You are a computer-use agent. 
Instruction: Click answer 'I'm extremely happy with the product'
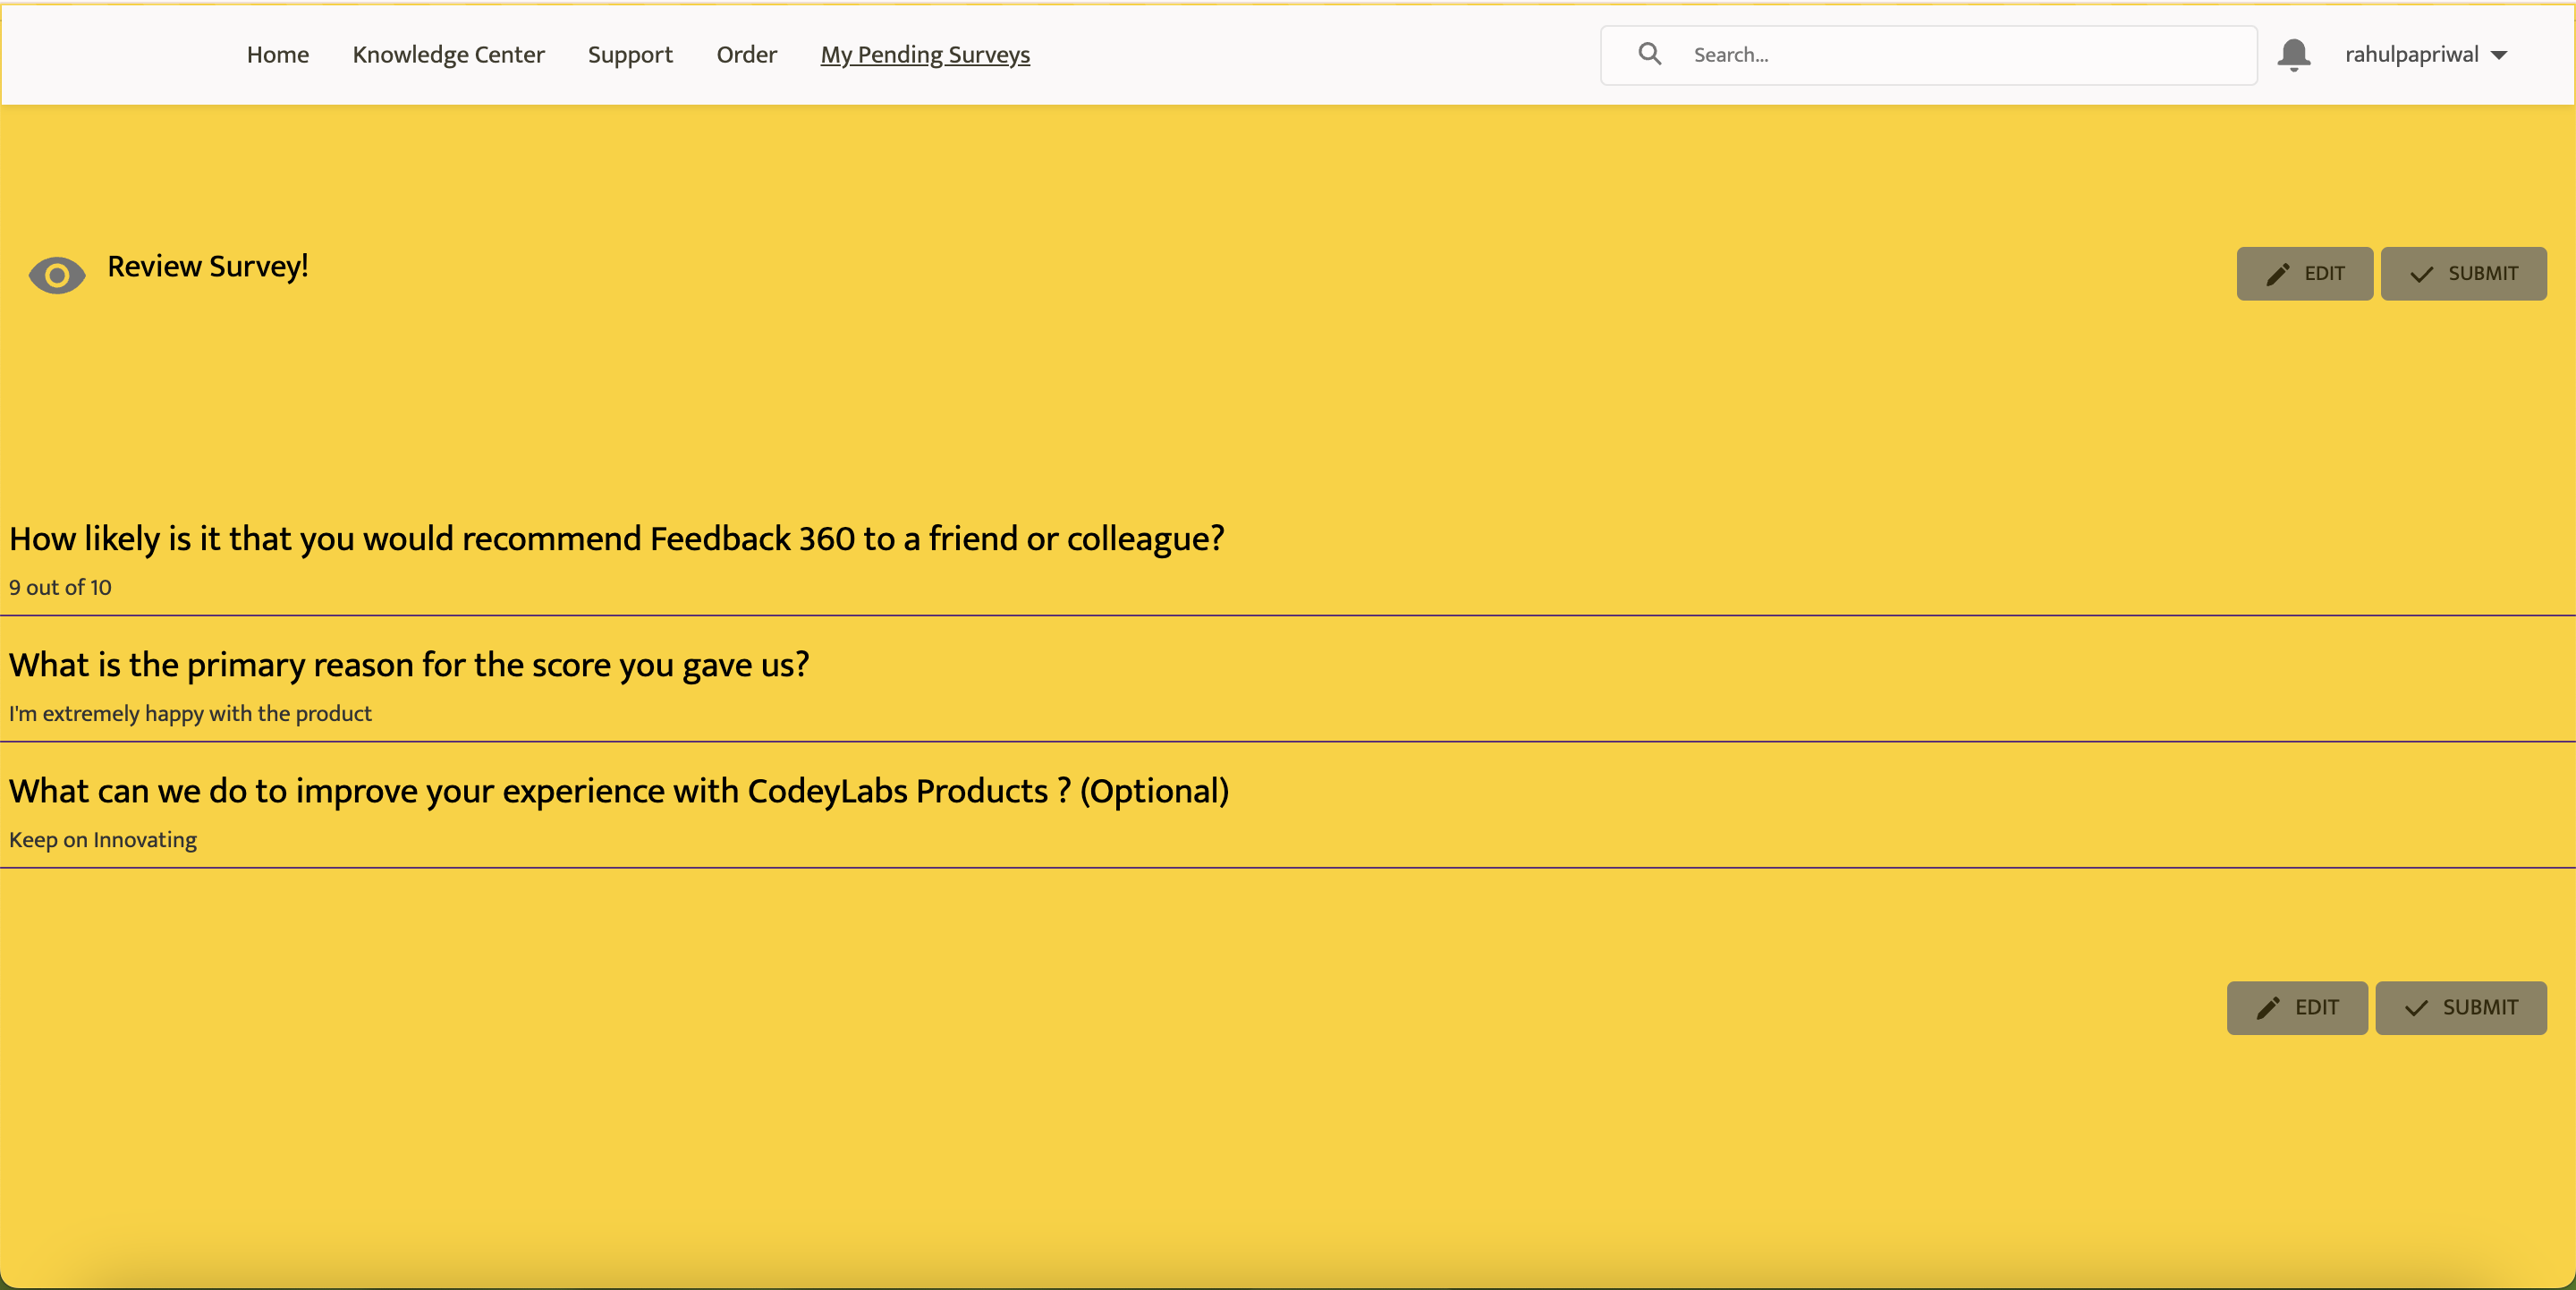tap(190, 713)
